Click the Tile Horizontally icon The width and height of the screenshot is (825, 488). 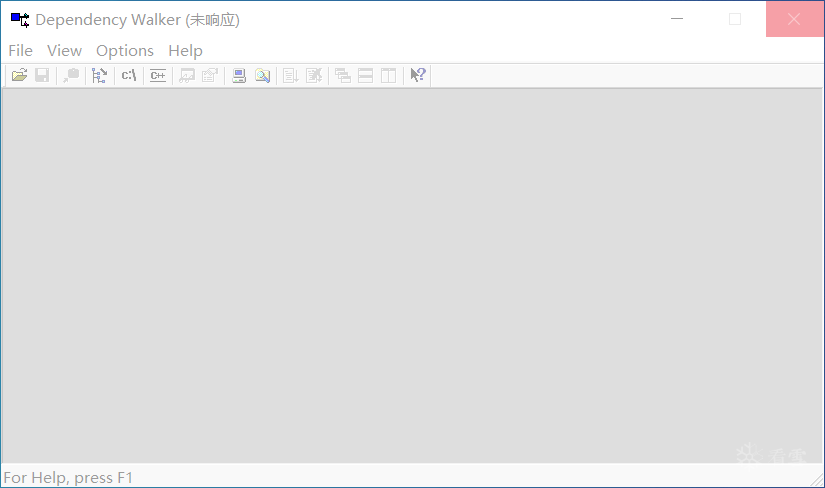365,75
